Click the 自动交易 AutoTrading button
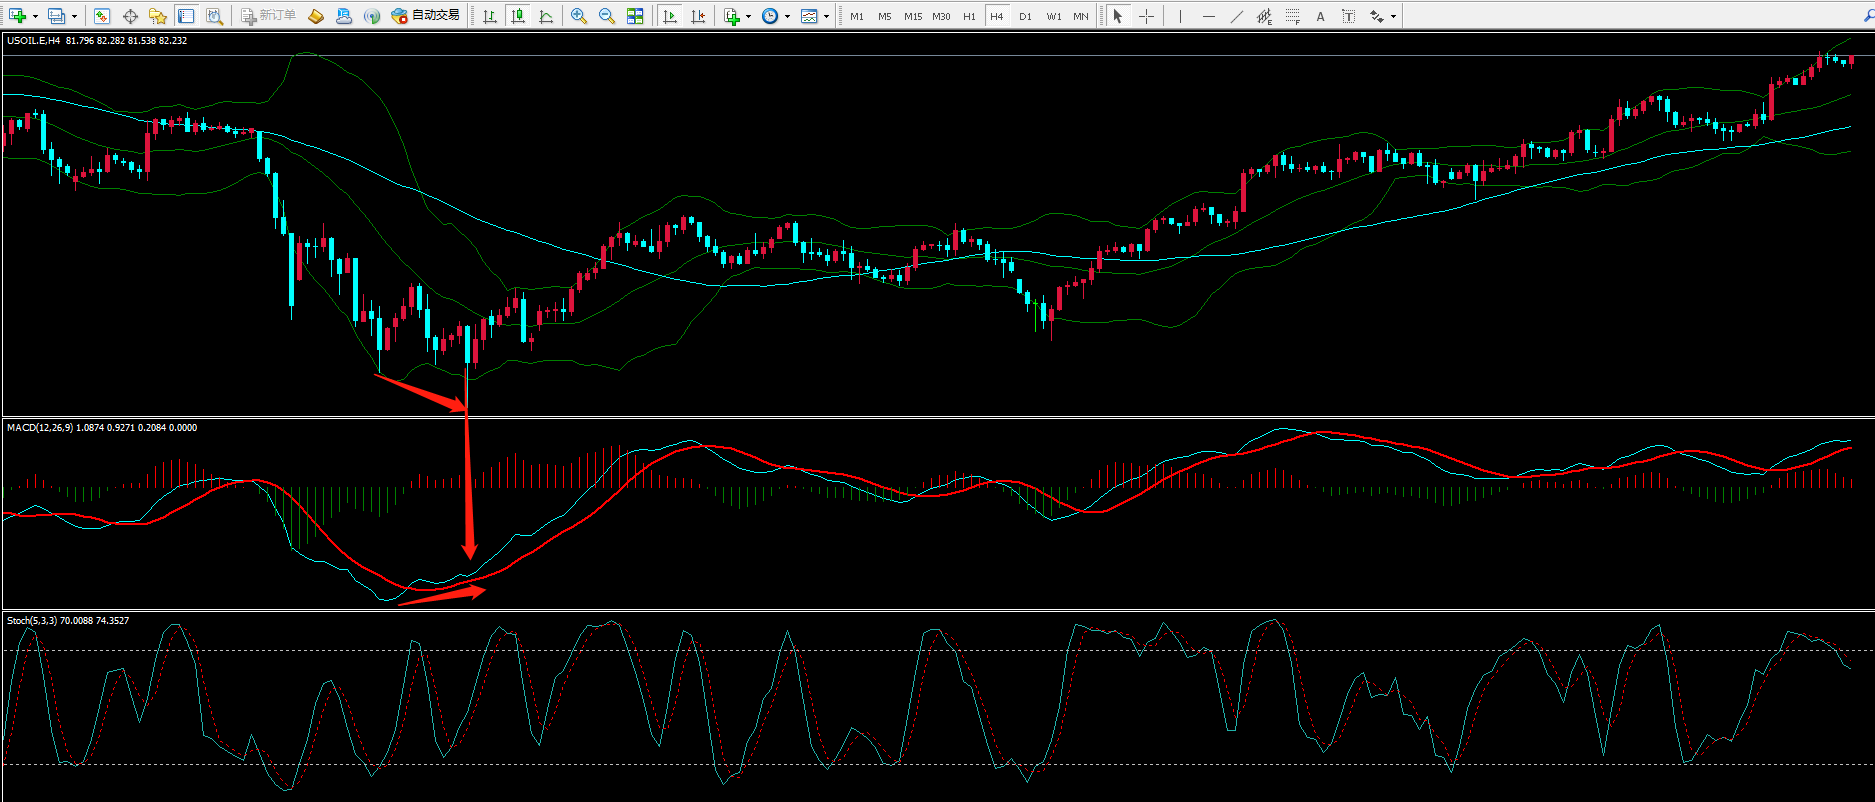Image resolution: width=1875 pixels, height=802 pixels. click(426, 16)
